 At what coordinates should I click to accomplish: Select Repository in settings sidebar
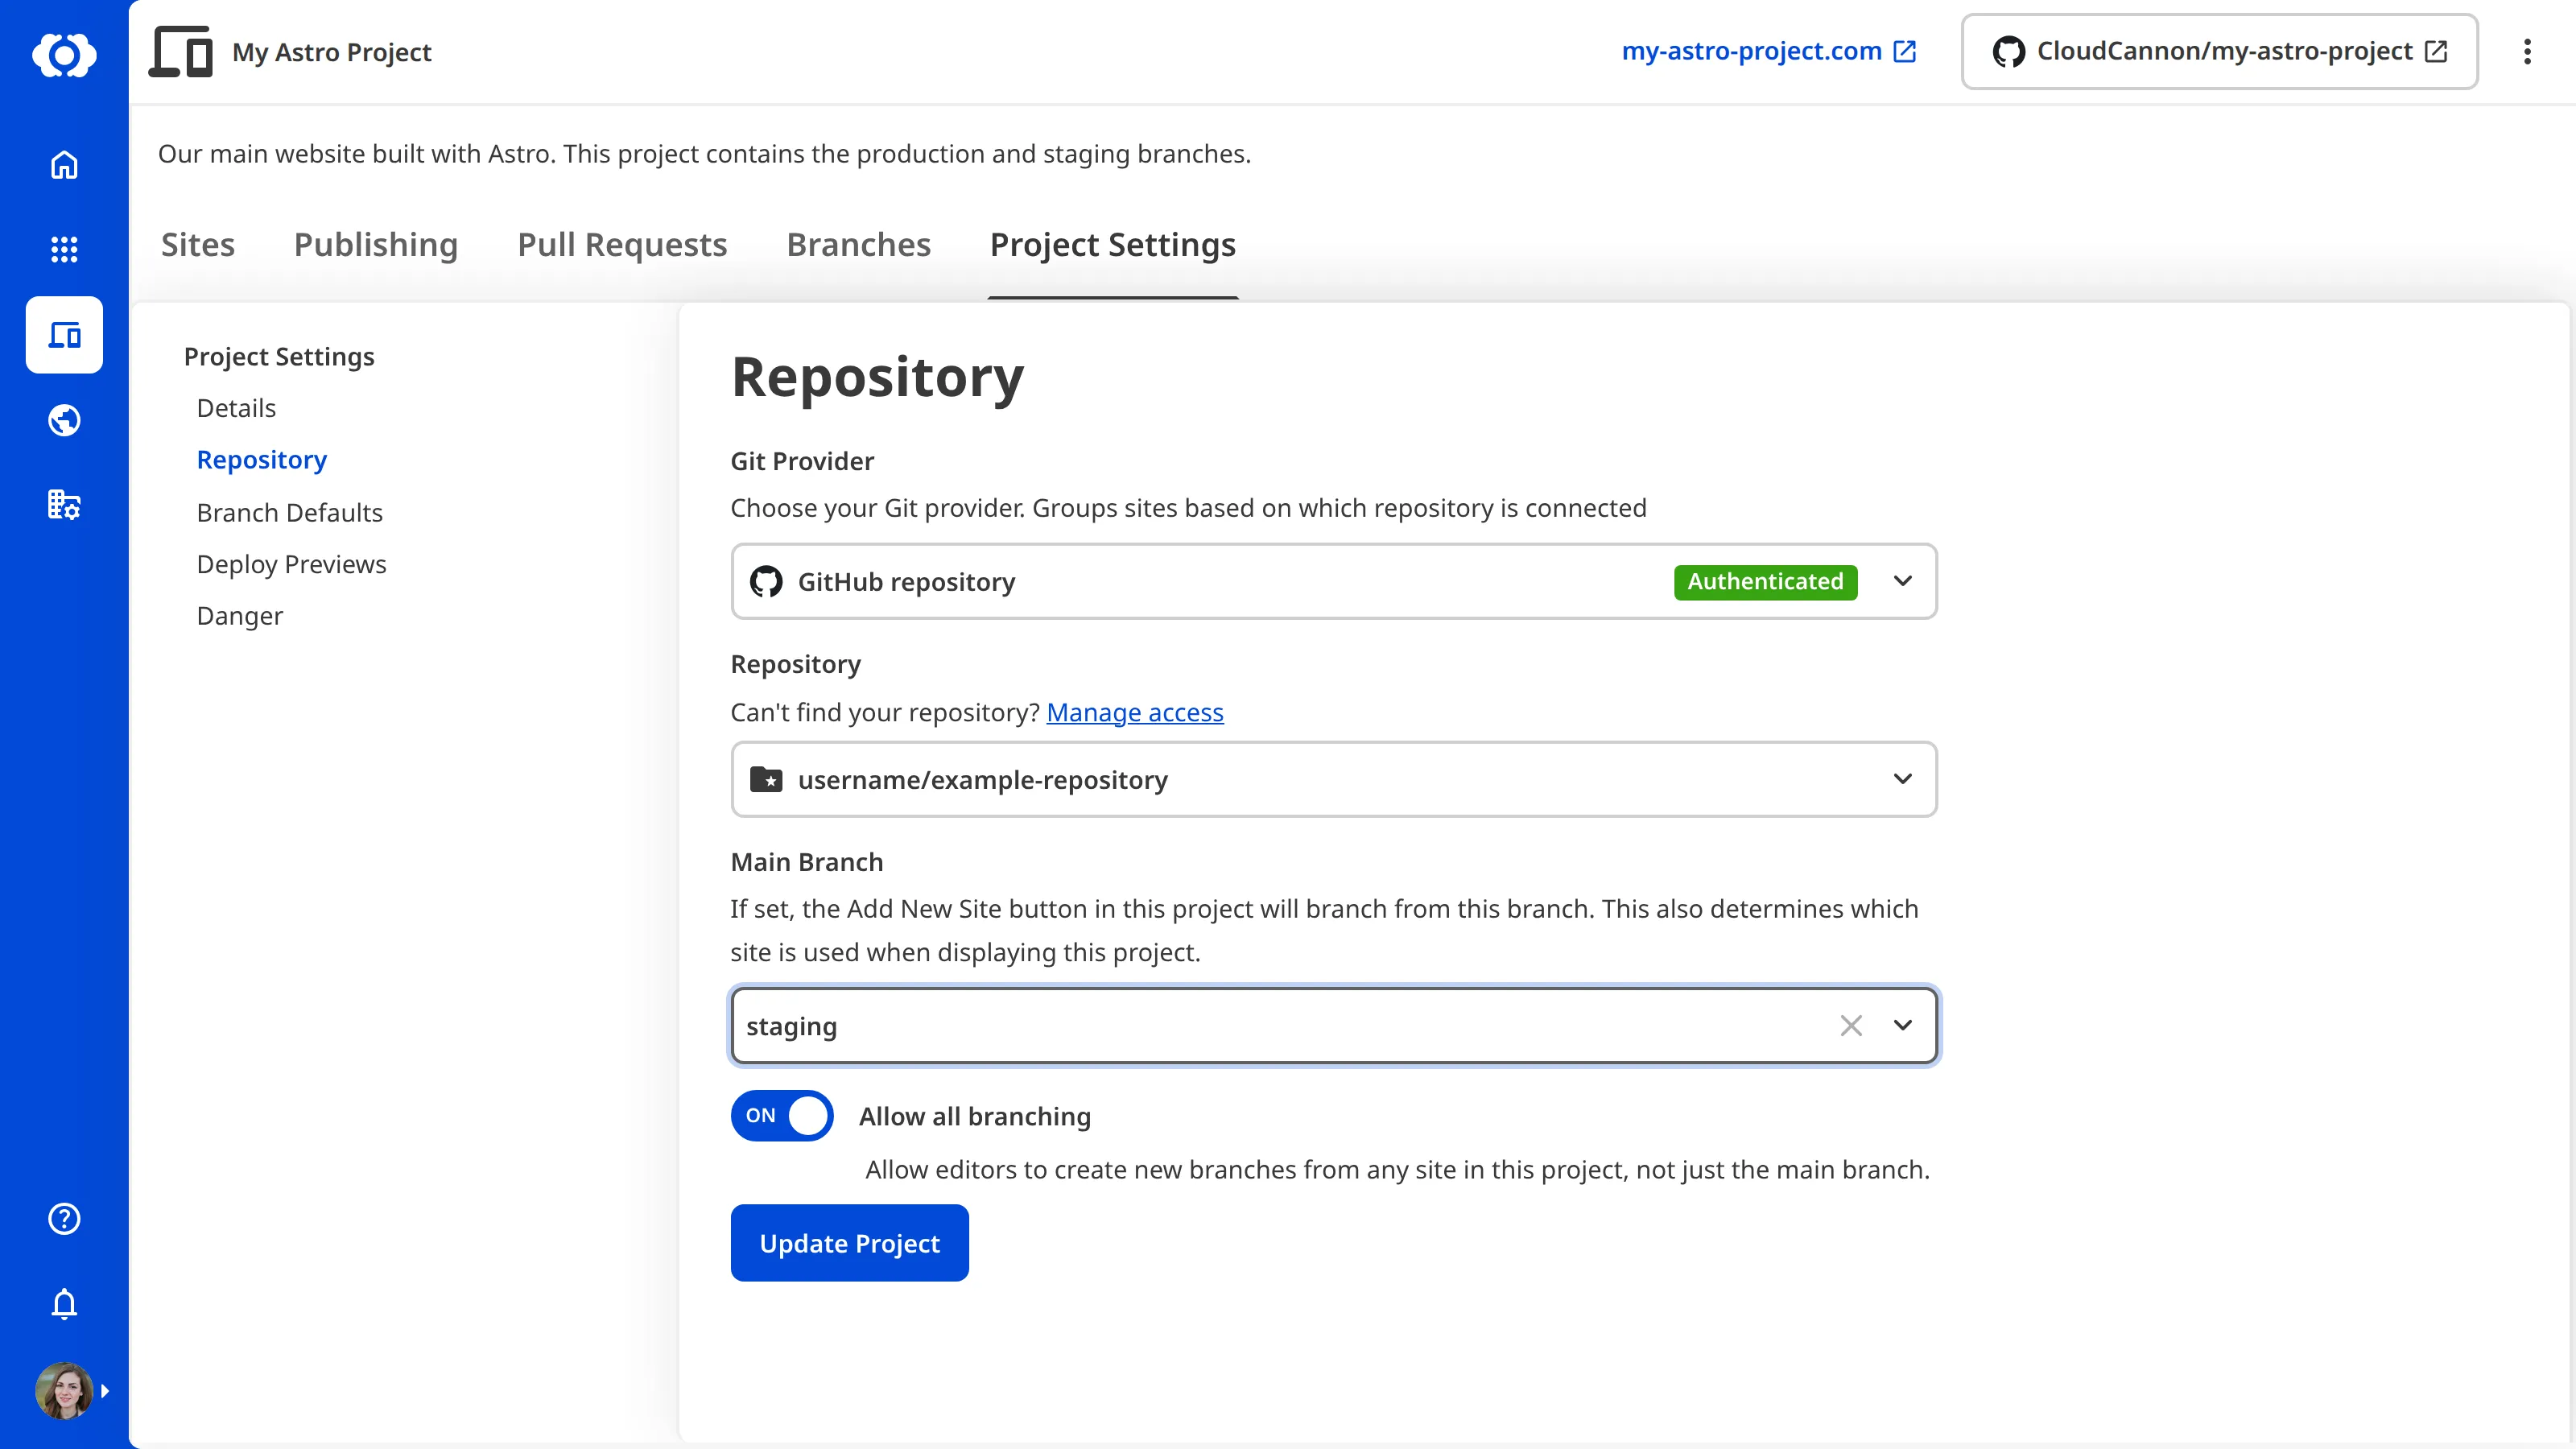[262, 460]
